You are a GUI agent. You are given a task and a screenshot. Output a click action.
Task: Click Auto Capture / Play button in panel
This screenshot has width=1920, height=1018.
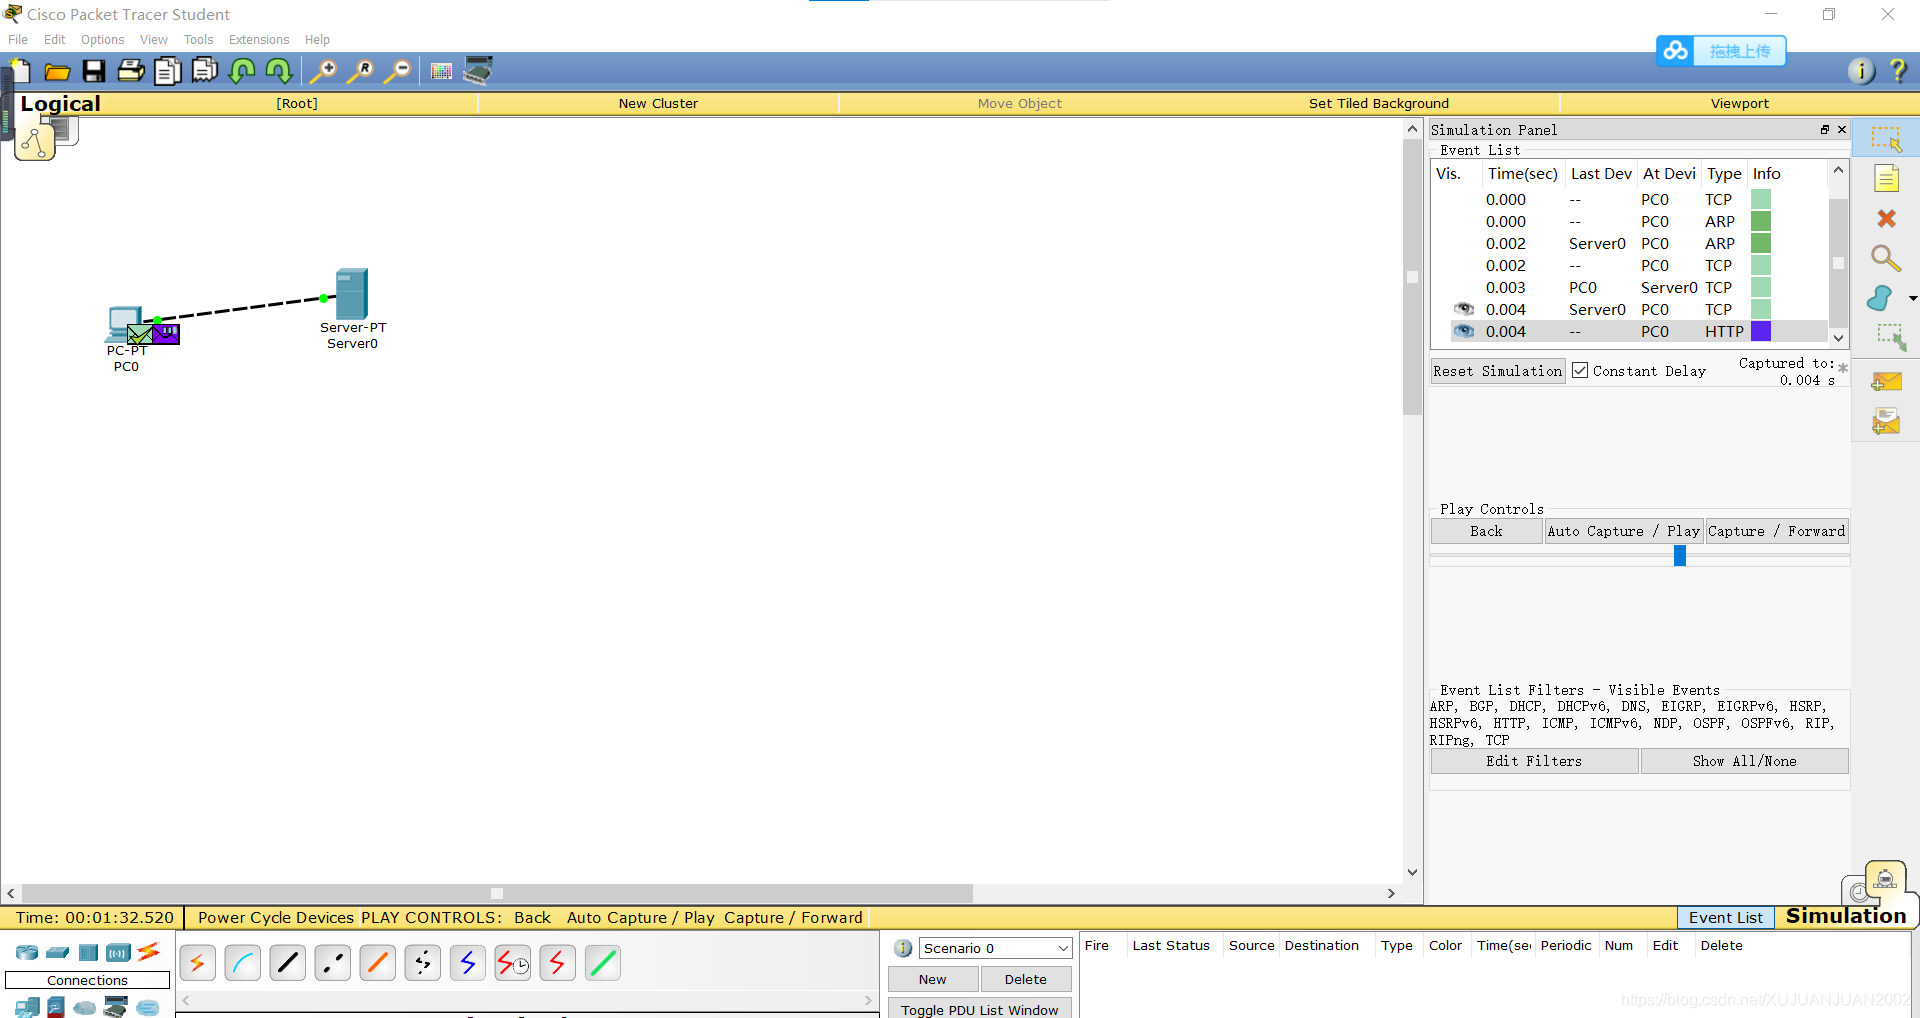pyautogui.click(x=1623, y=531)
